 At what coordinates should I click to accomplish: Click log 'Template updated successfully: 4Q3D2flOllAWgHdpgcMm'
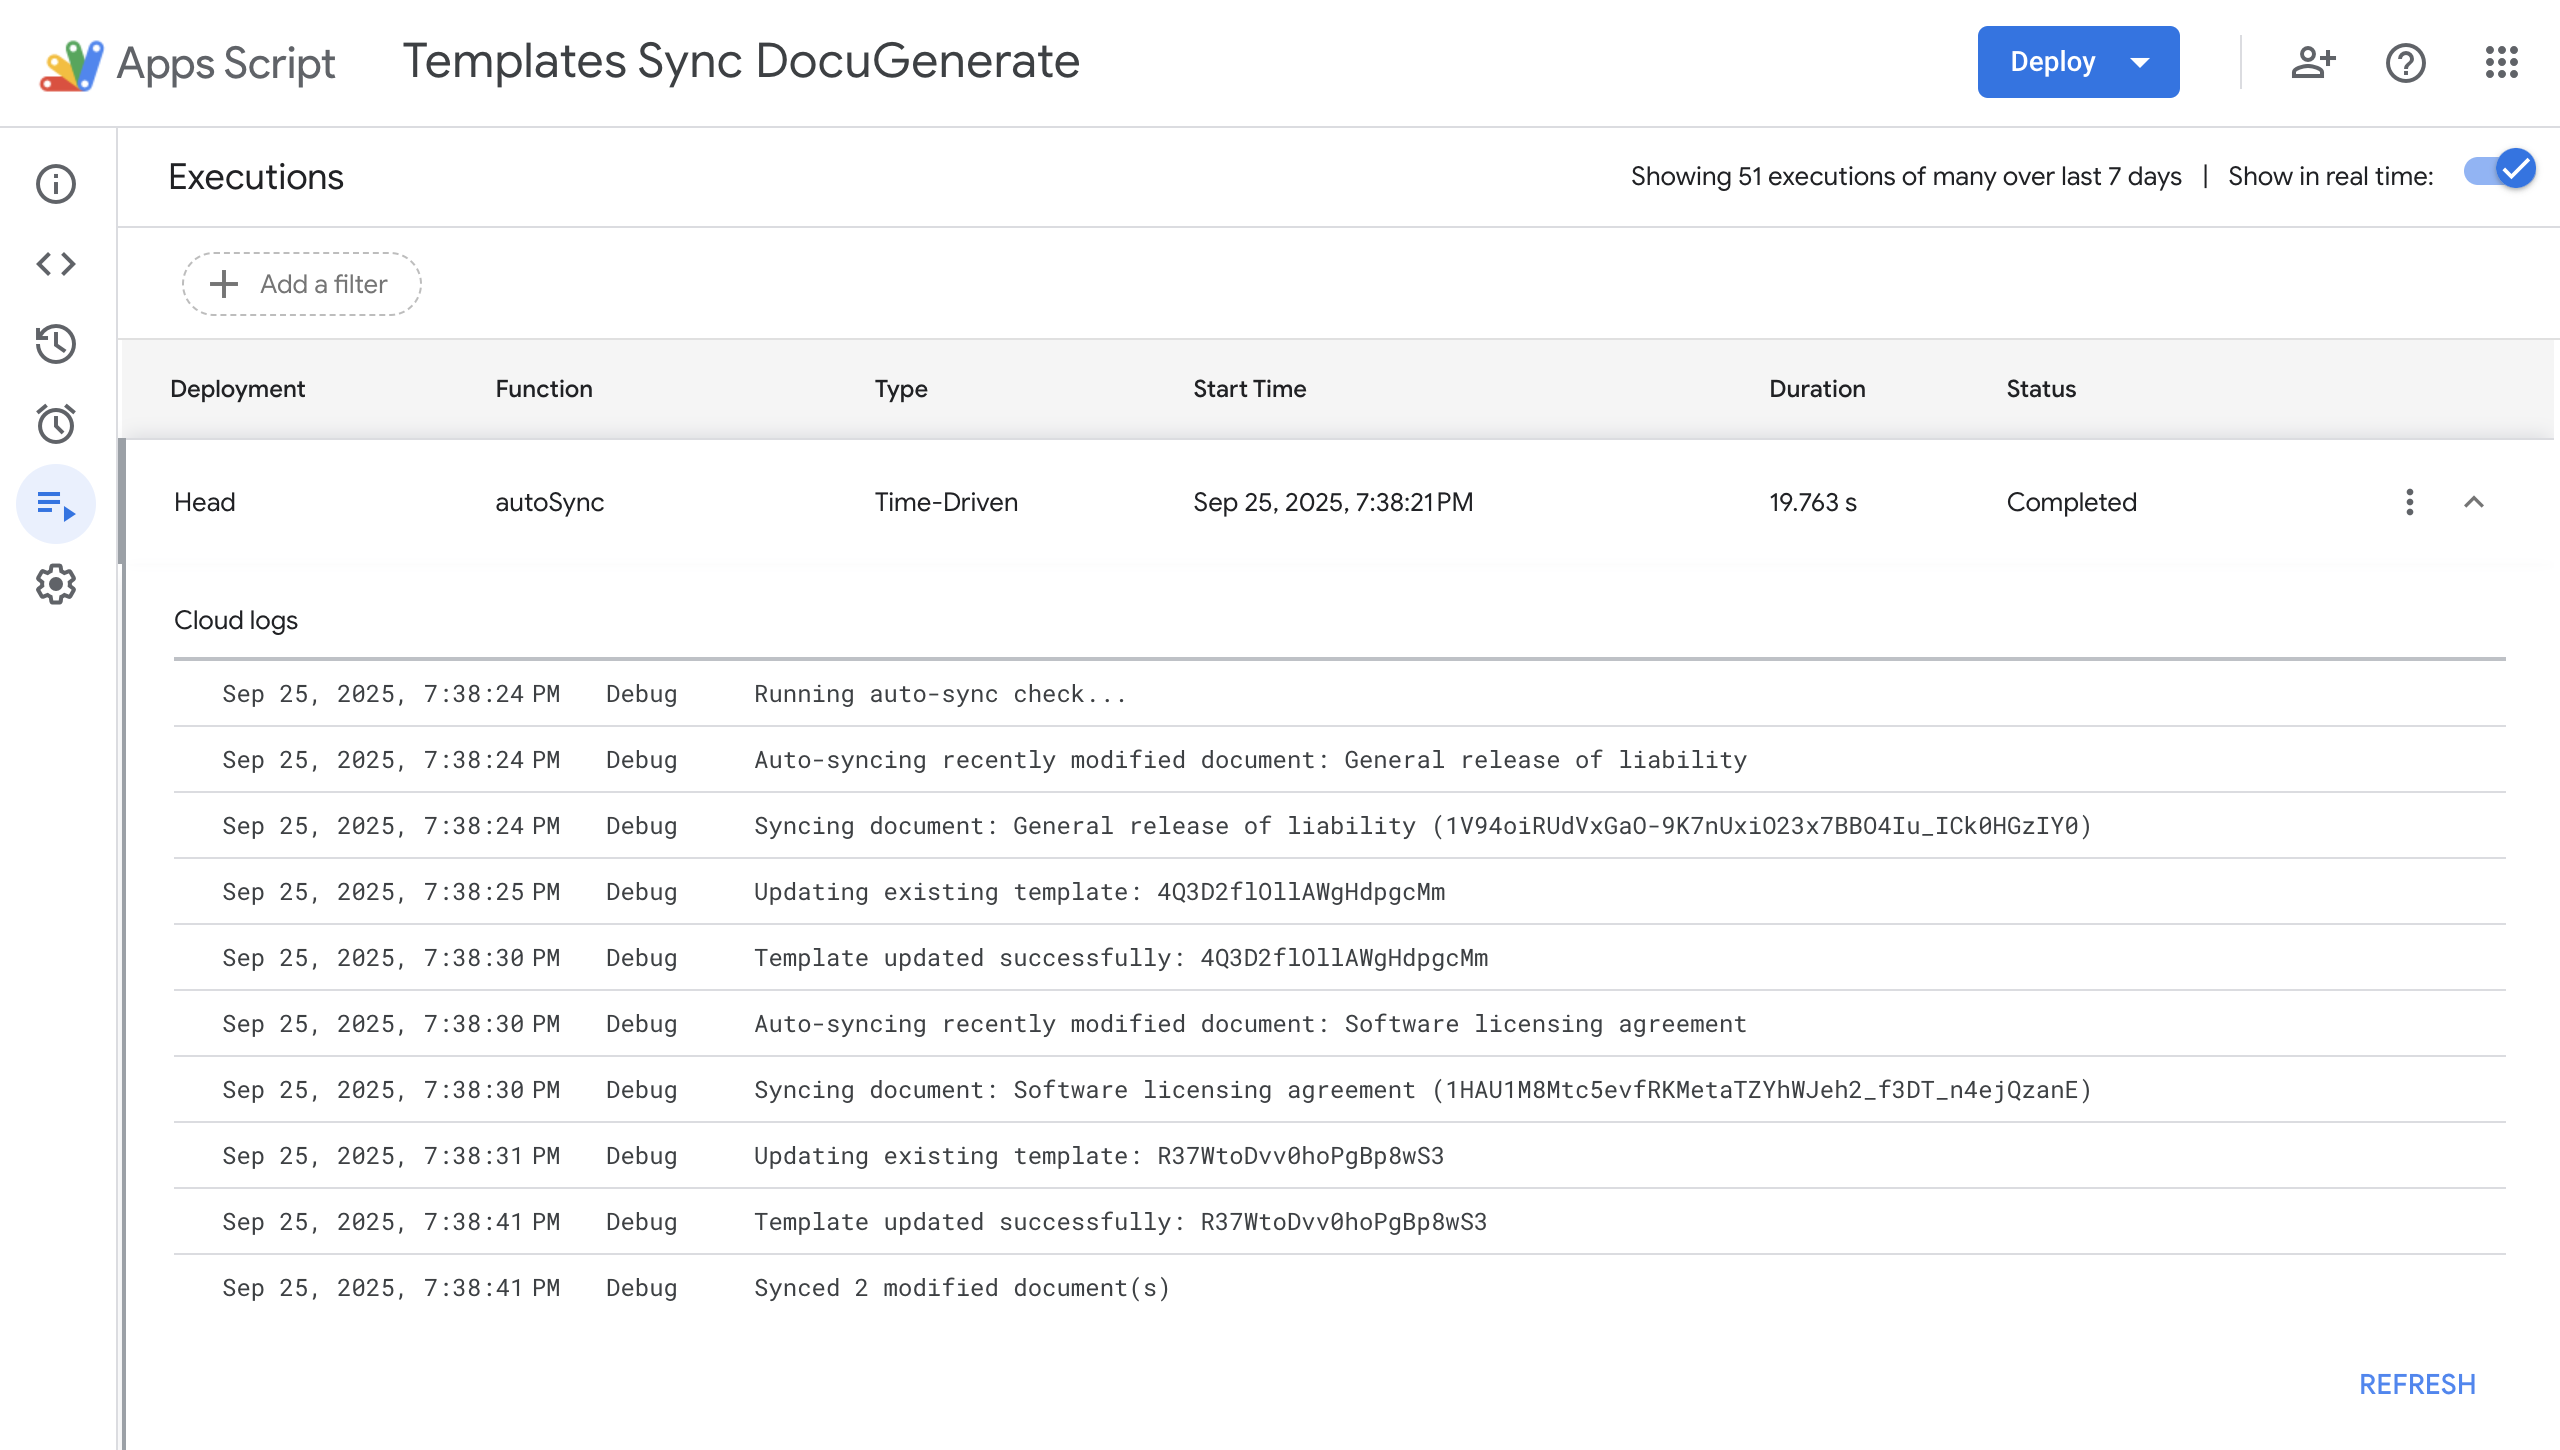[x=1339, y=958]
